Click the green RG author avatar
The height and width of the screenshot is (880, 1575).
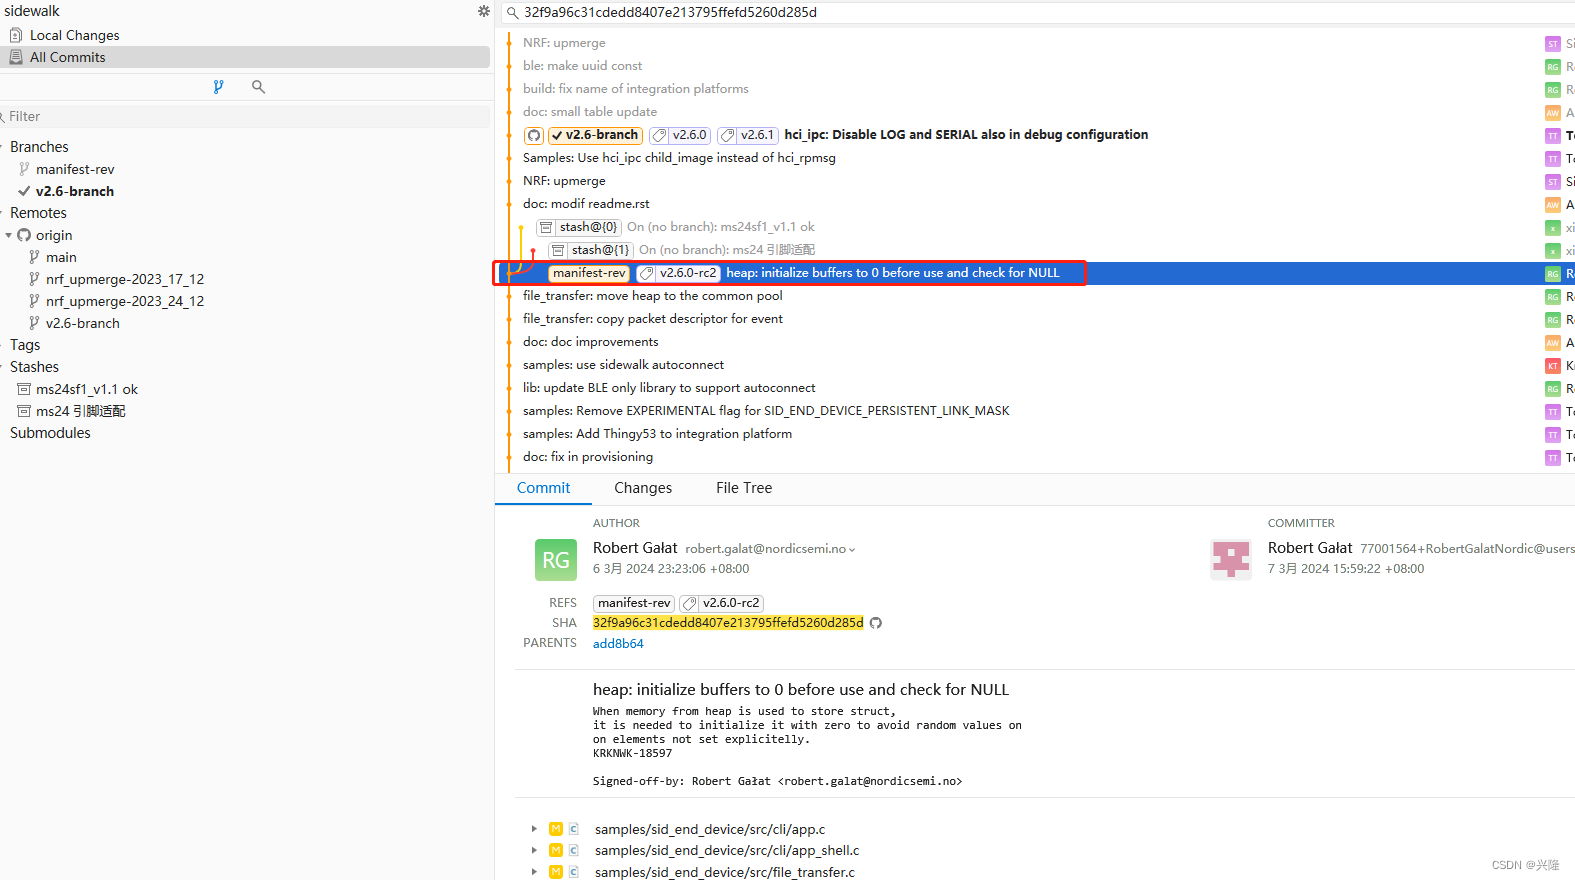[x=556, y=560]
